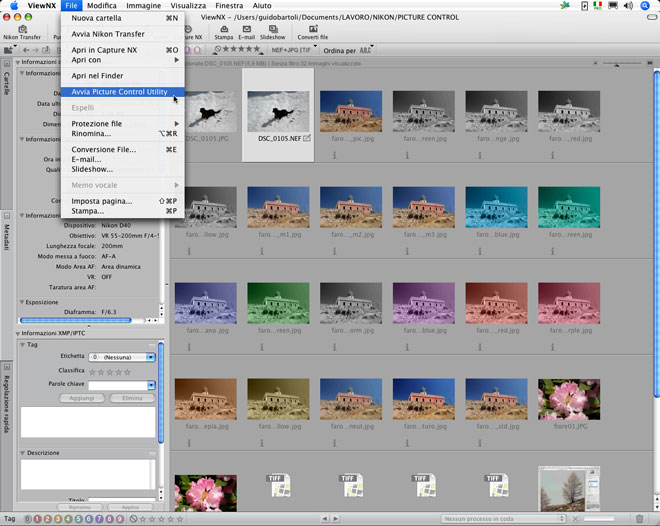Open the Parole chiave dropdown arrow
Viewport: 660px width, 526px height.
coord(151,385)
